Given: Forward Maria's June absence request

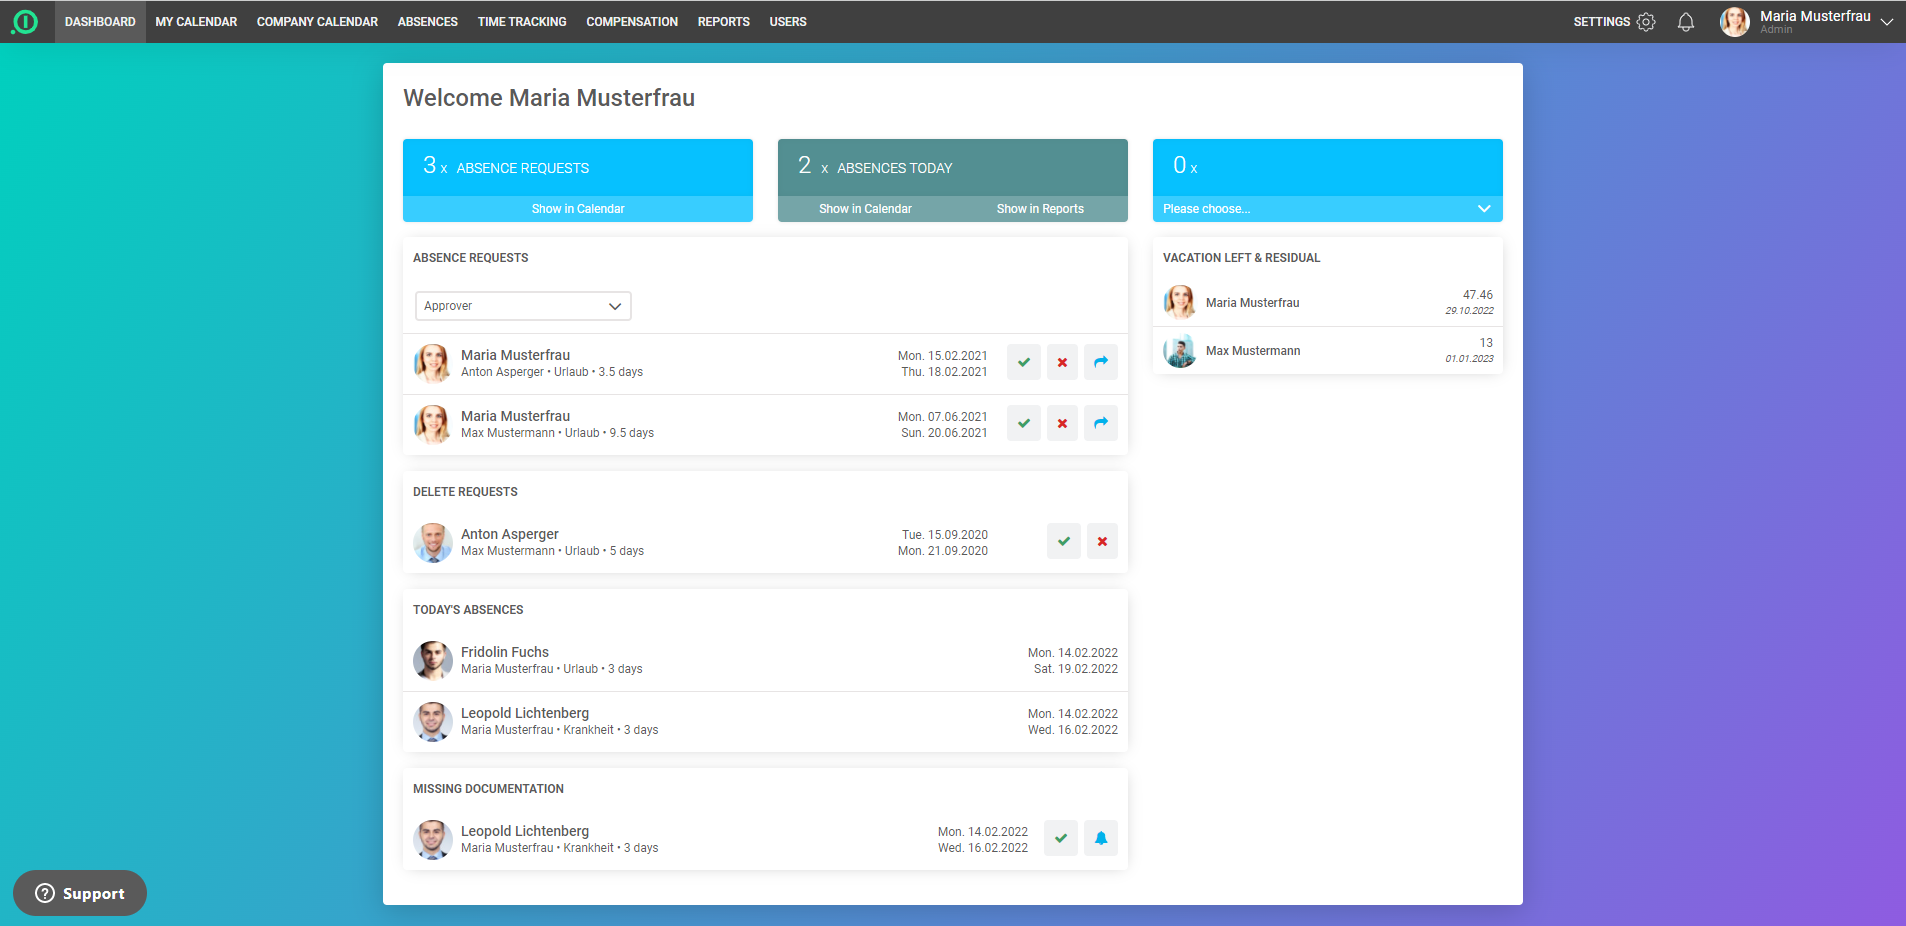Looking at the screenshot, I should [1100, 423].
